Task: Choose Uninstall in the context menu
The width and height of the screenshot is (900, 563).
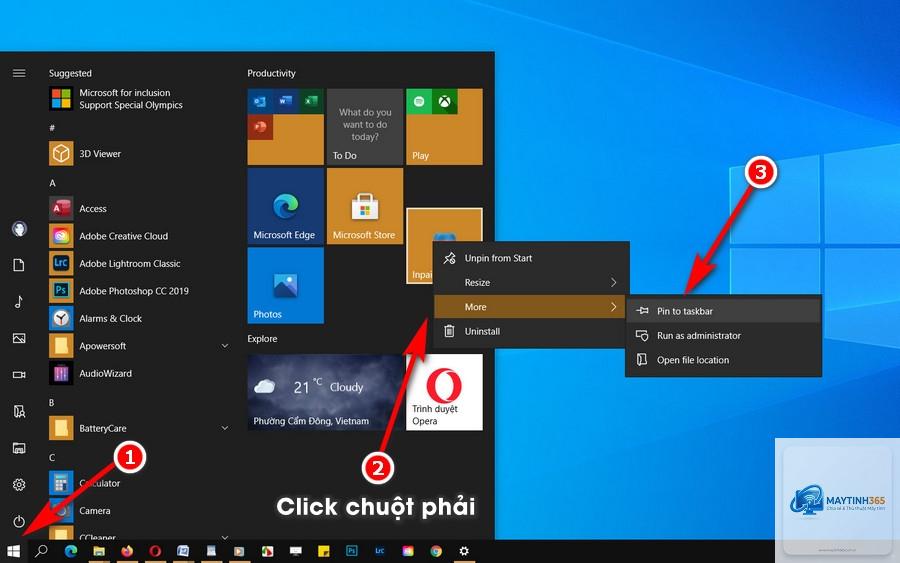Action: pyautogui.click(x=531, y=331)
